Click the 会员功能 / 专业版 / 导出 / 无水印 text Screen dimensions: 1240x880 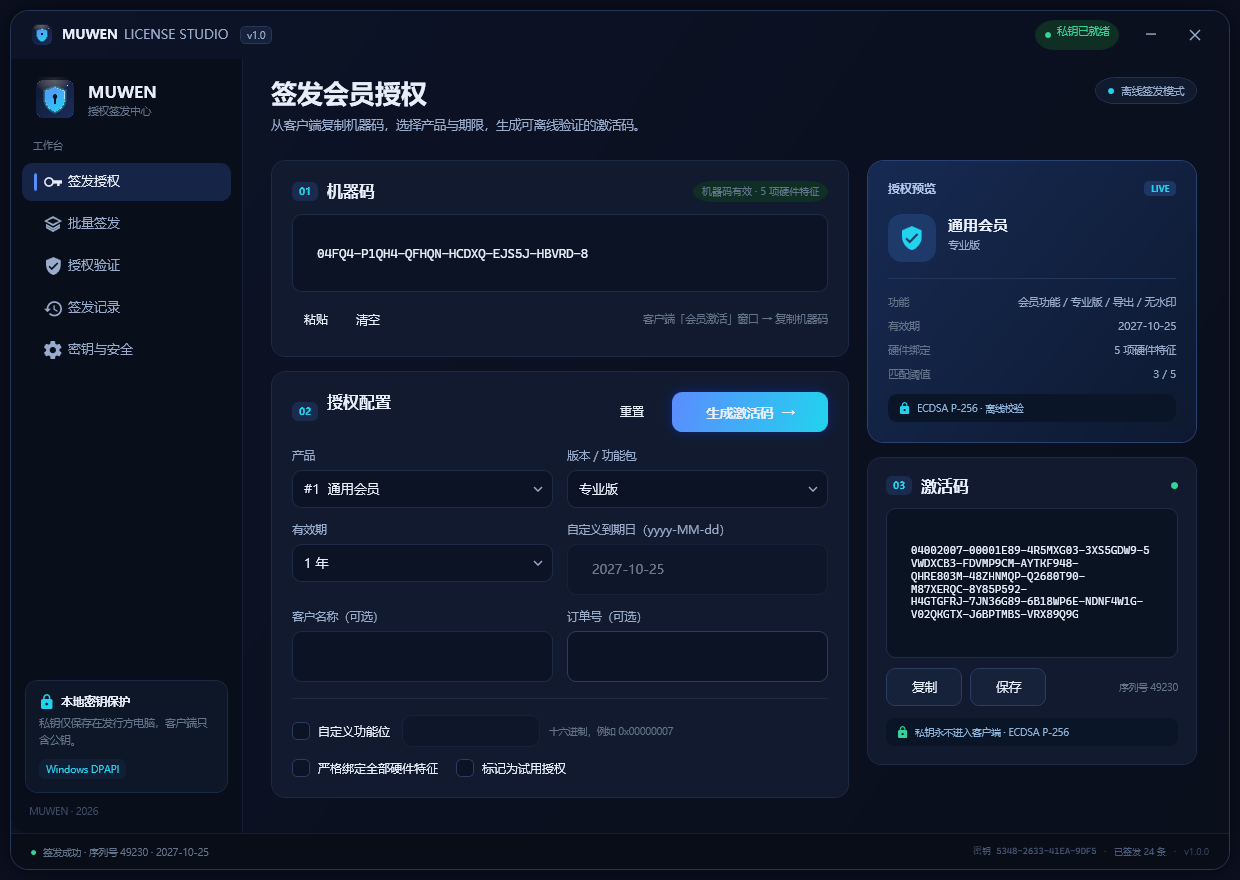[x=1097, y=302]
